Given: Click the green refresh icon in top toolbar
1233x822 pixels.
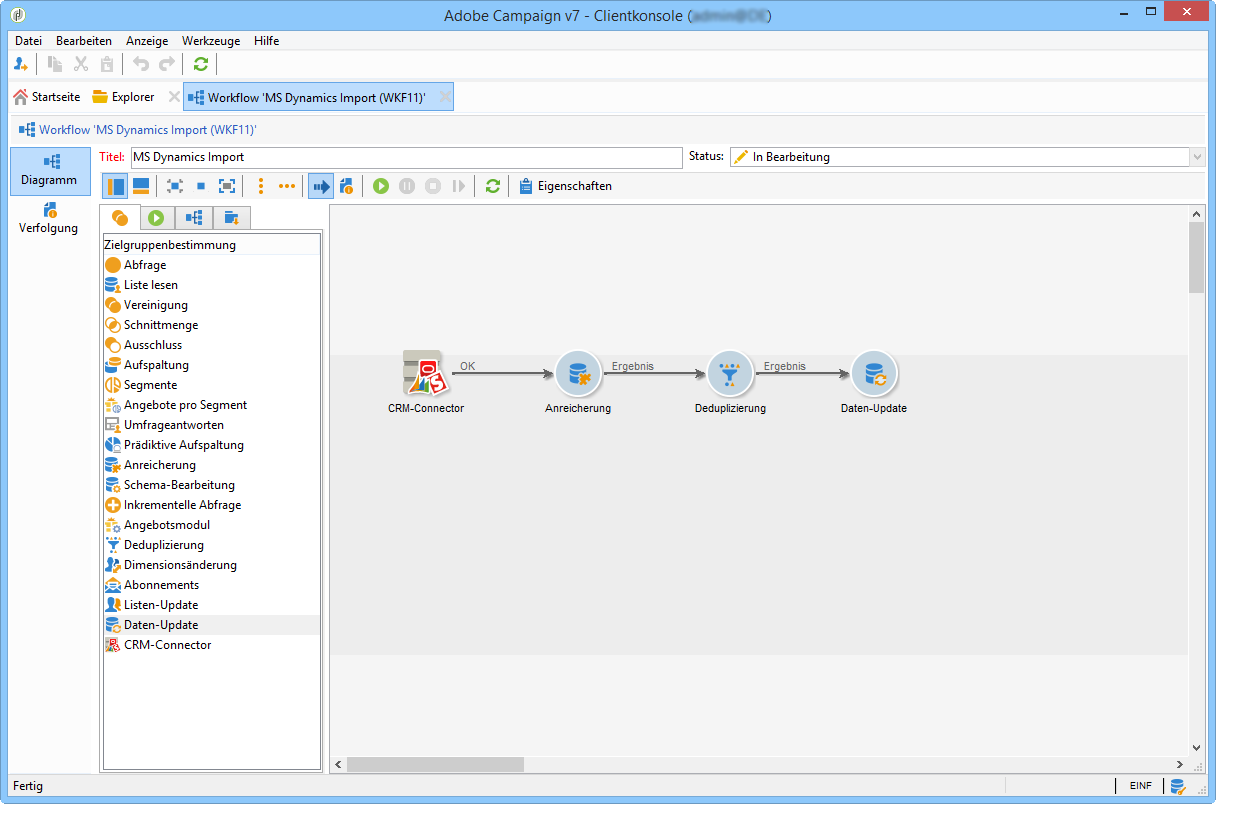Looking at the screenshot, I should pyautogui.click(x=201, y=64).
